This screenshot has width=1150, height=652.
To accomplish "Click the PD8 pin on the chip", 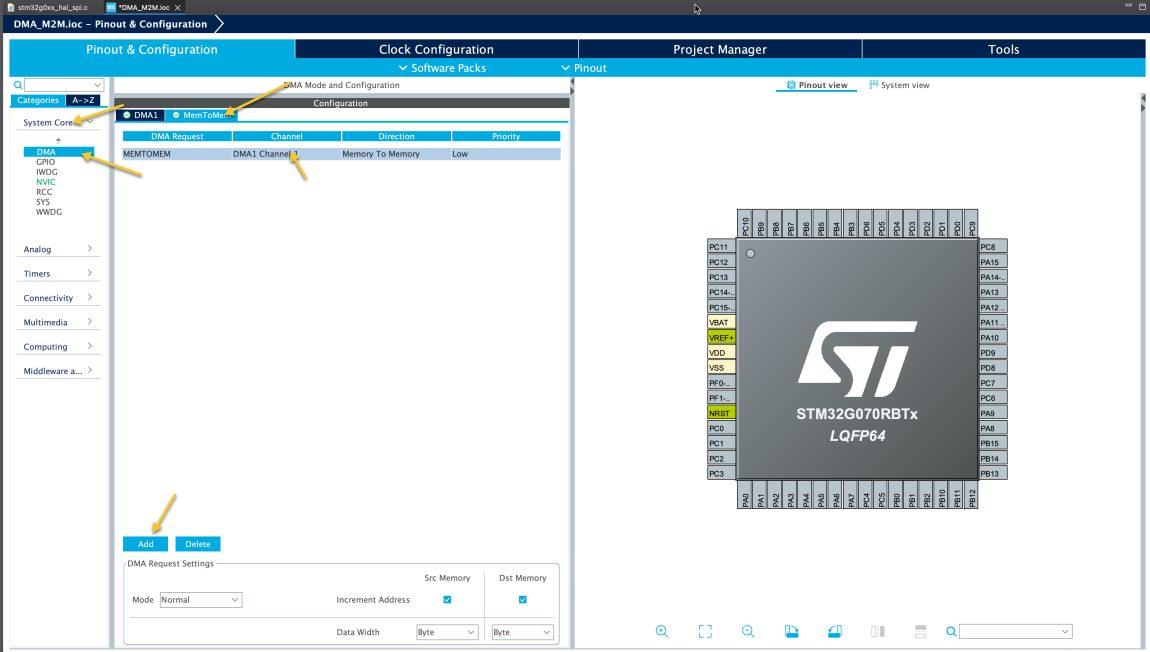I will coord(992,367).
